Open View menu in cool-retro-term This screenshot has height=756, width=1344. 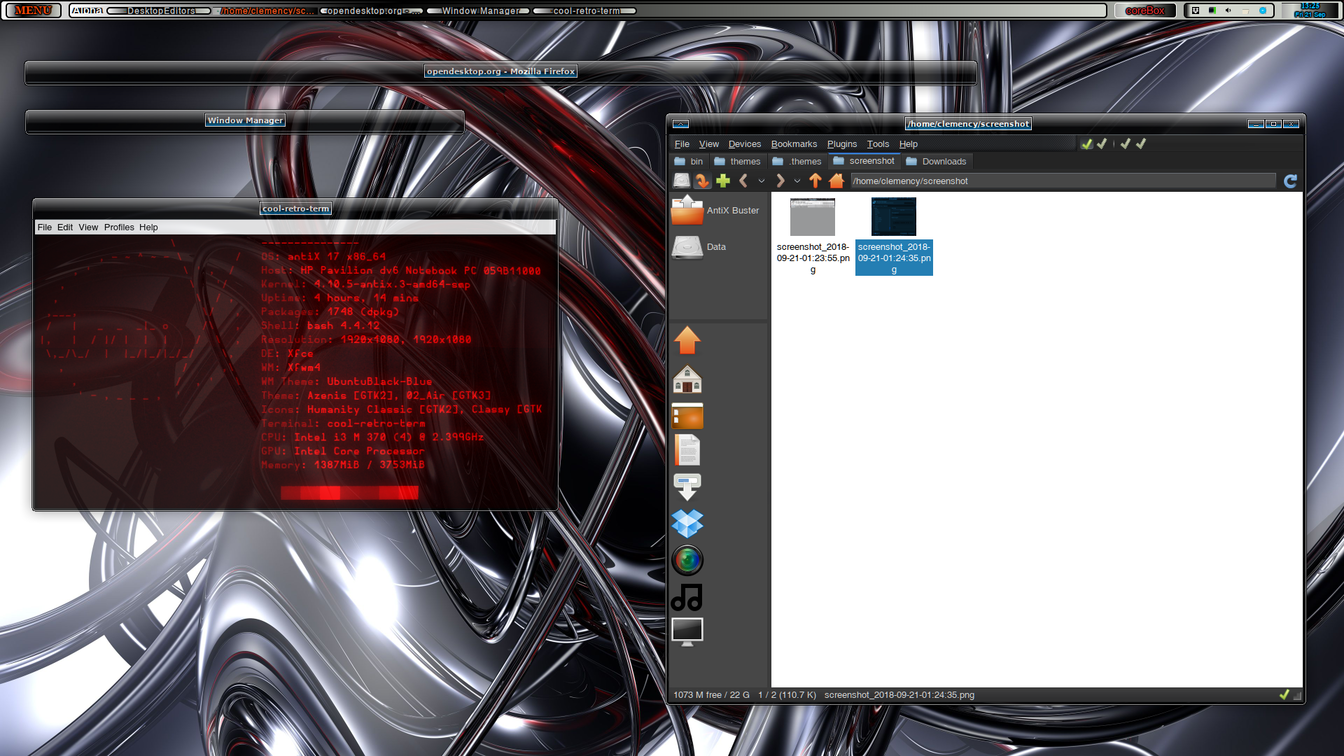click(88, 227)
